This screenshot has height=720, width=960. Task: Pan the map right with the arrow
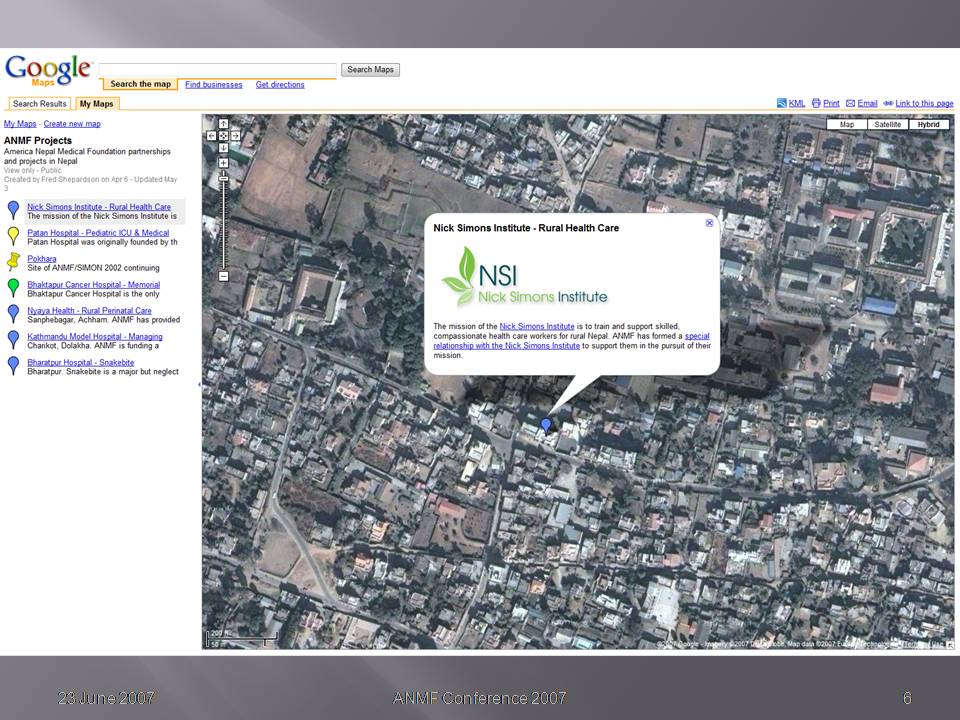235,135
